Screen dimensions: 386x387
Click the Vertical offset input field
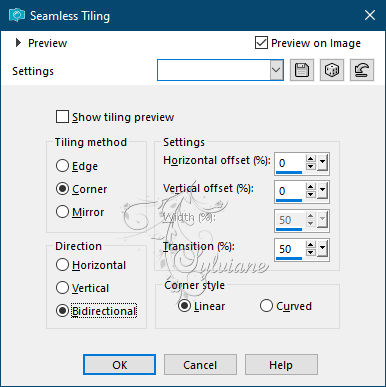[x=289, y=191]
